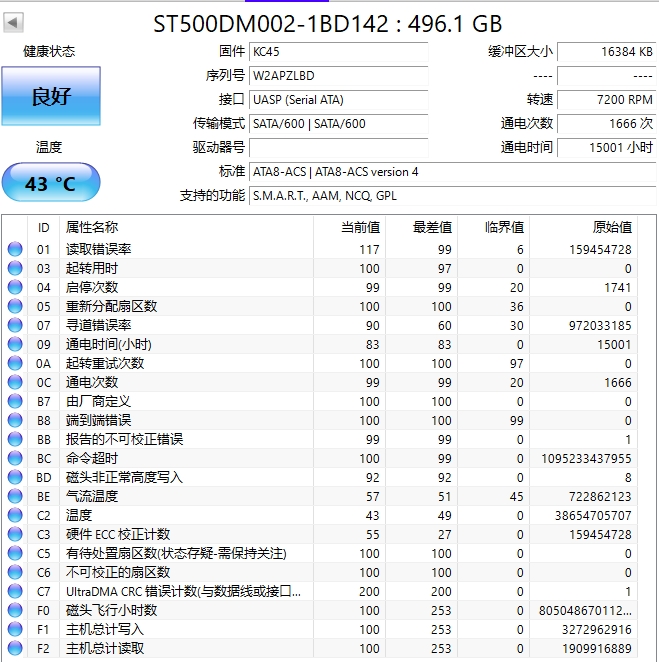Click status circle for C2 温度

(15, 515)
